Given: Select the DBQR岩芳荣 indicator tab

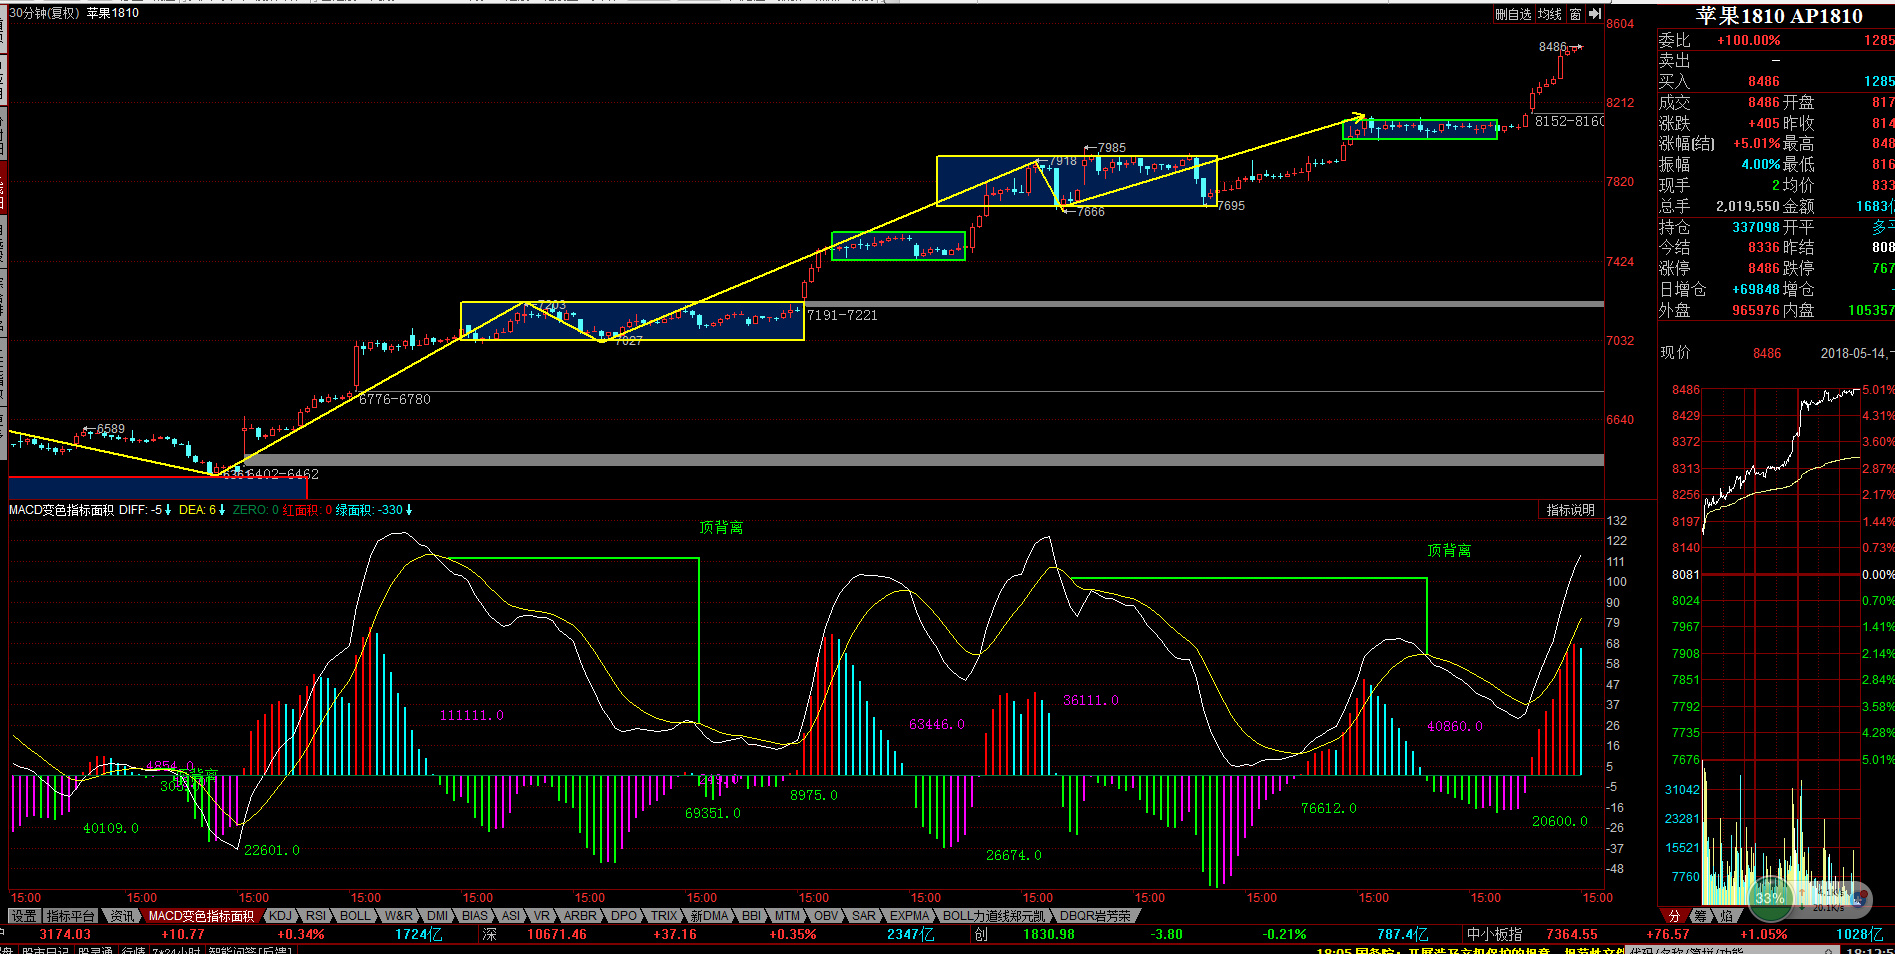Looking at the screenshot, I should click(x=1096, y=916).
